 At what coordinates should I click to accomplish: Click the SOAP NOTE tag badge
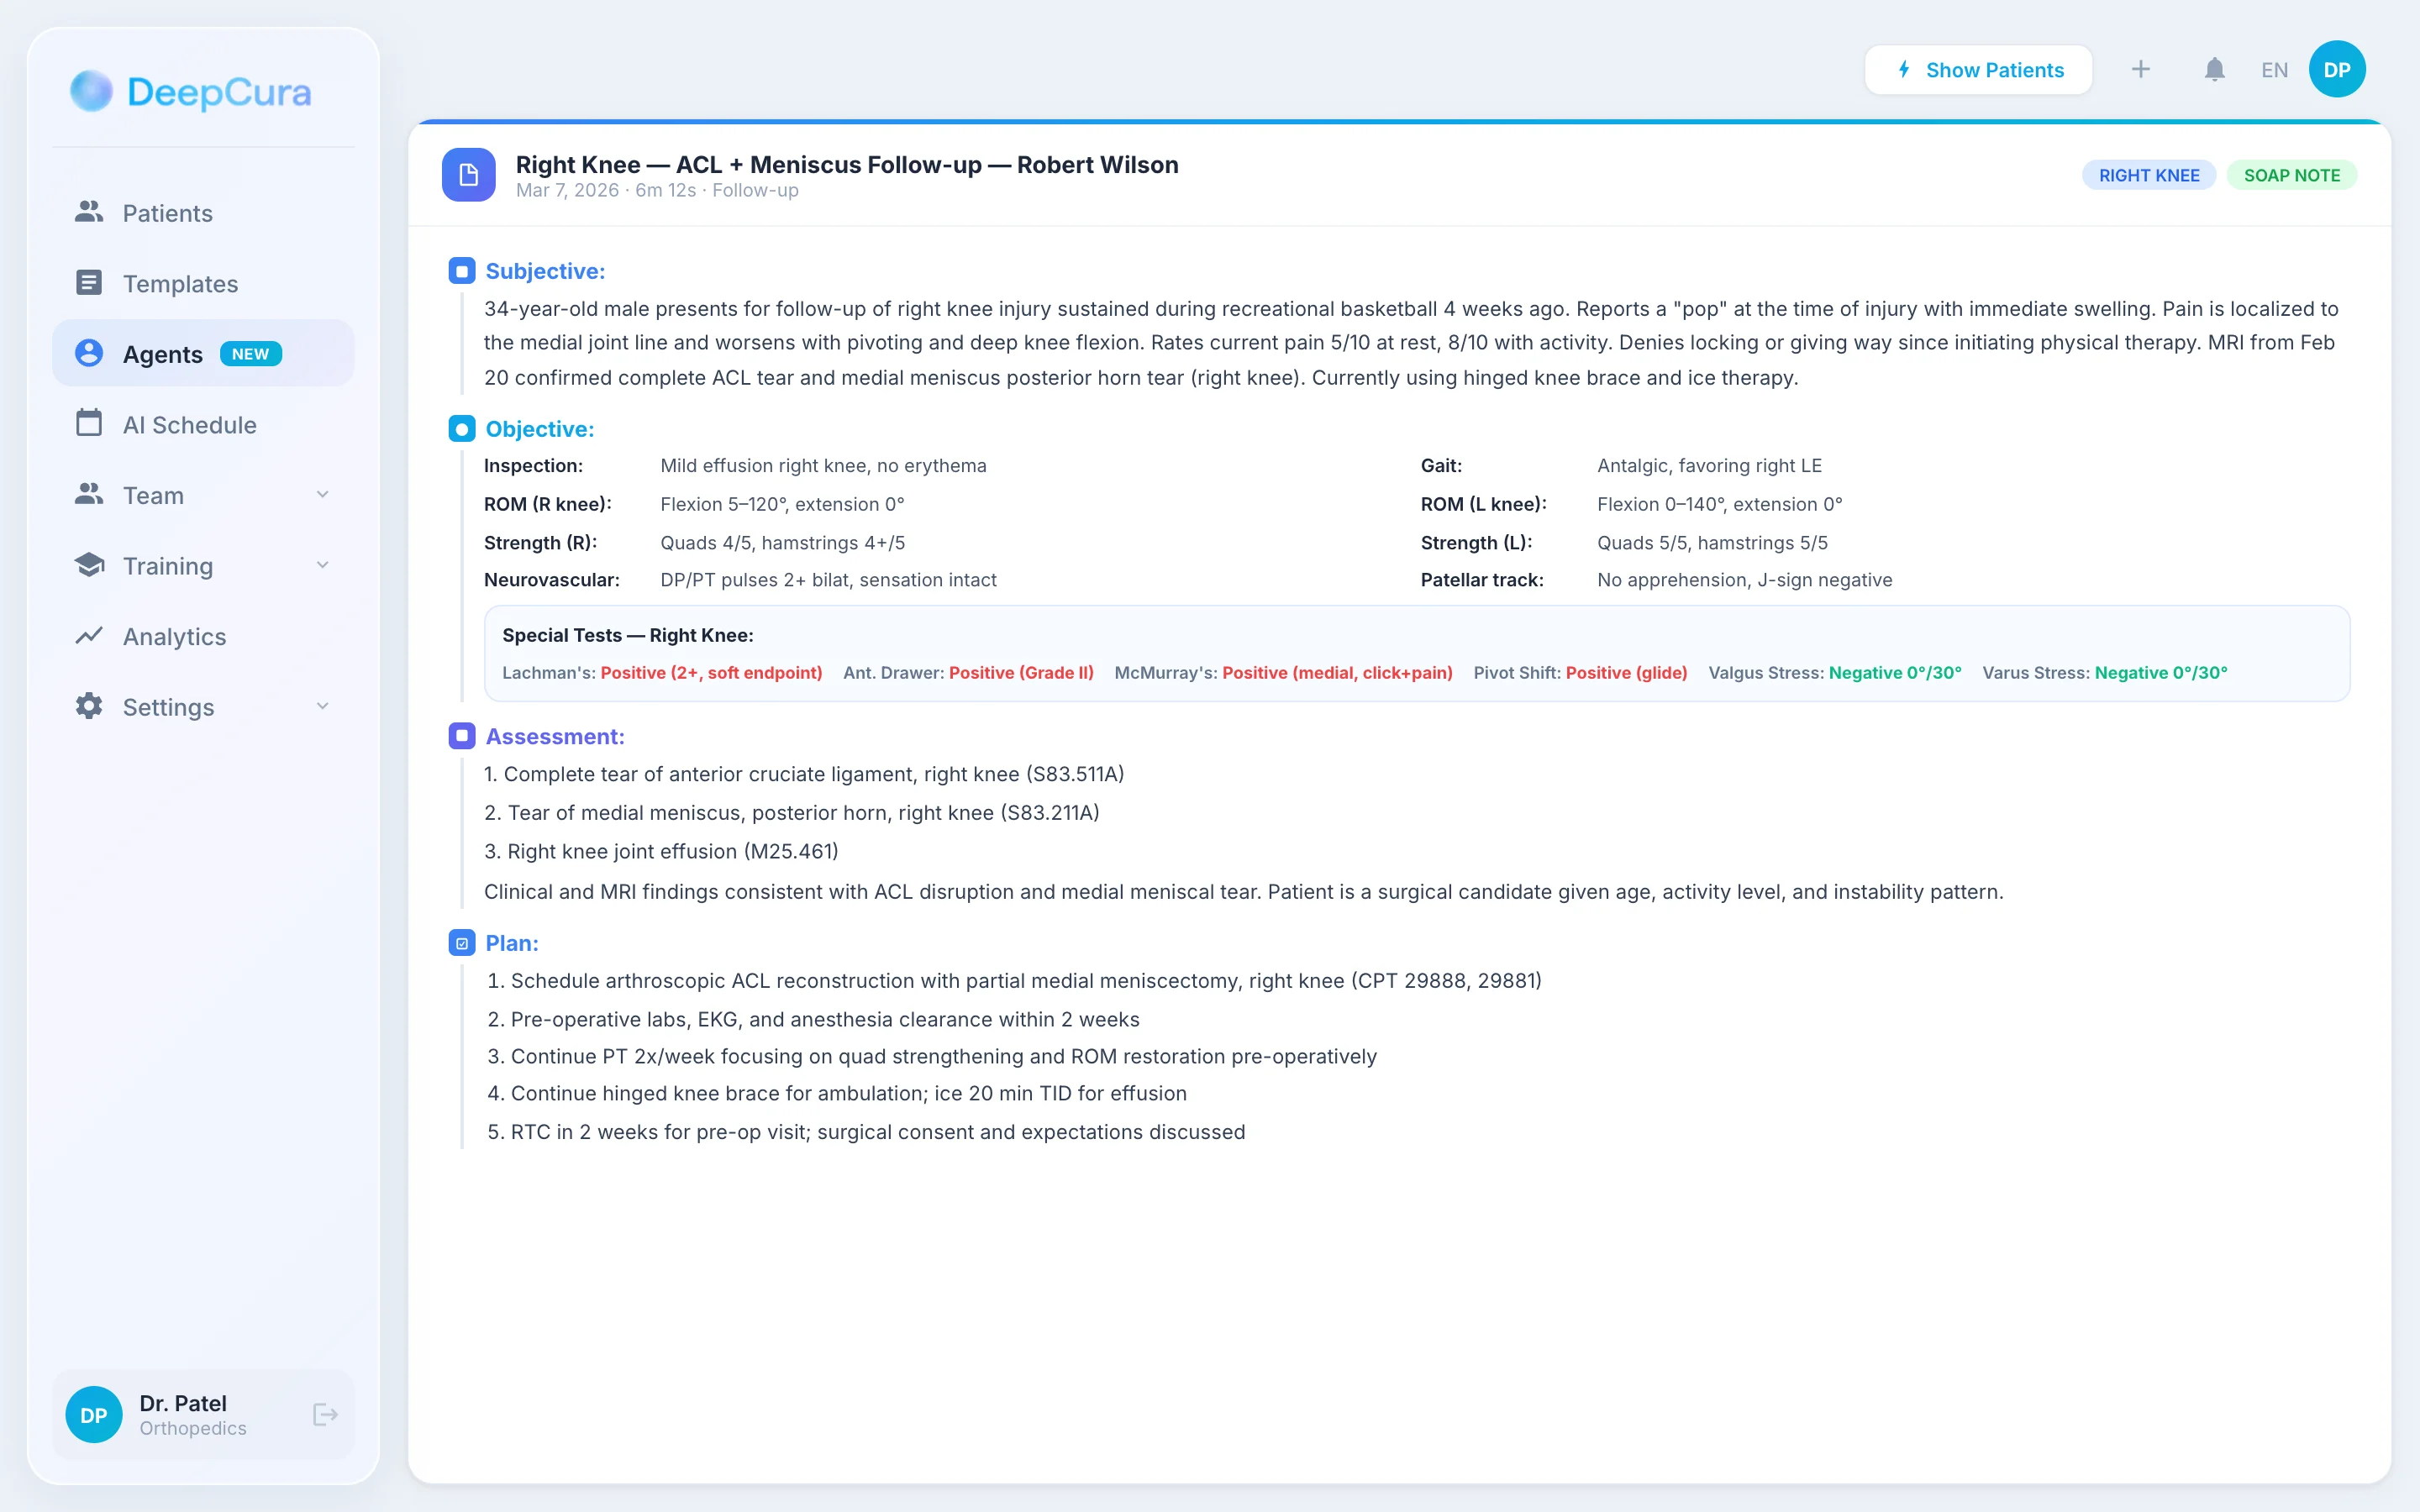point(2291,175)
